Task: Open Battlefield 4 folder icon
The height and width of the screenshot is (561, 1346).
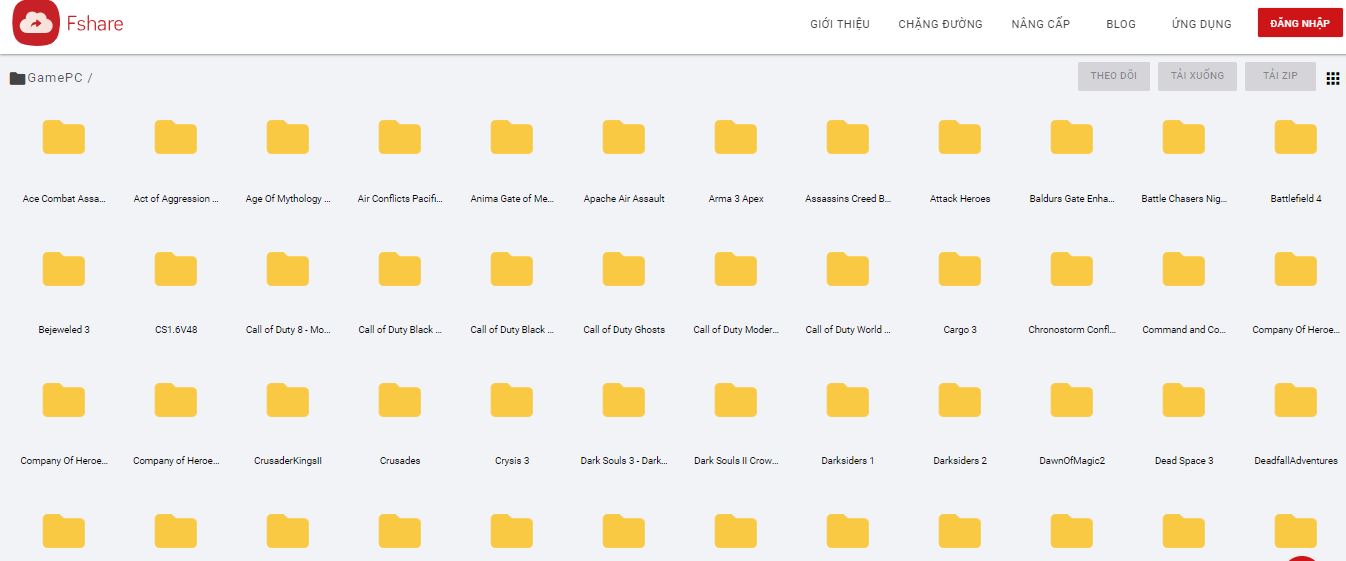Action: [x=1296, y=137]
